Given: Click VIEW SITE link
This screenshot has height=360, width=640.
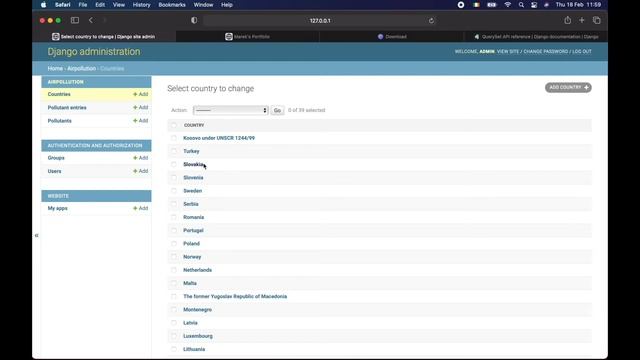Looking at the screenshot, I should [508, 51].
